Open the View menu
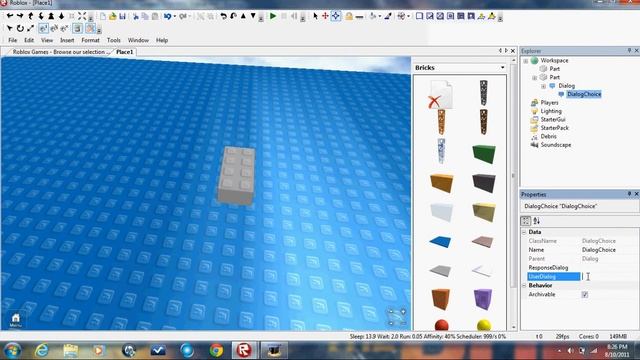This screenshot has width=640, height=360. tap(47, 40)
